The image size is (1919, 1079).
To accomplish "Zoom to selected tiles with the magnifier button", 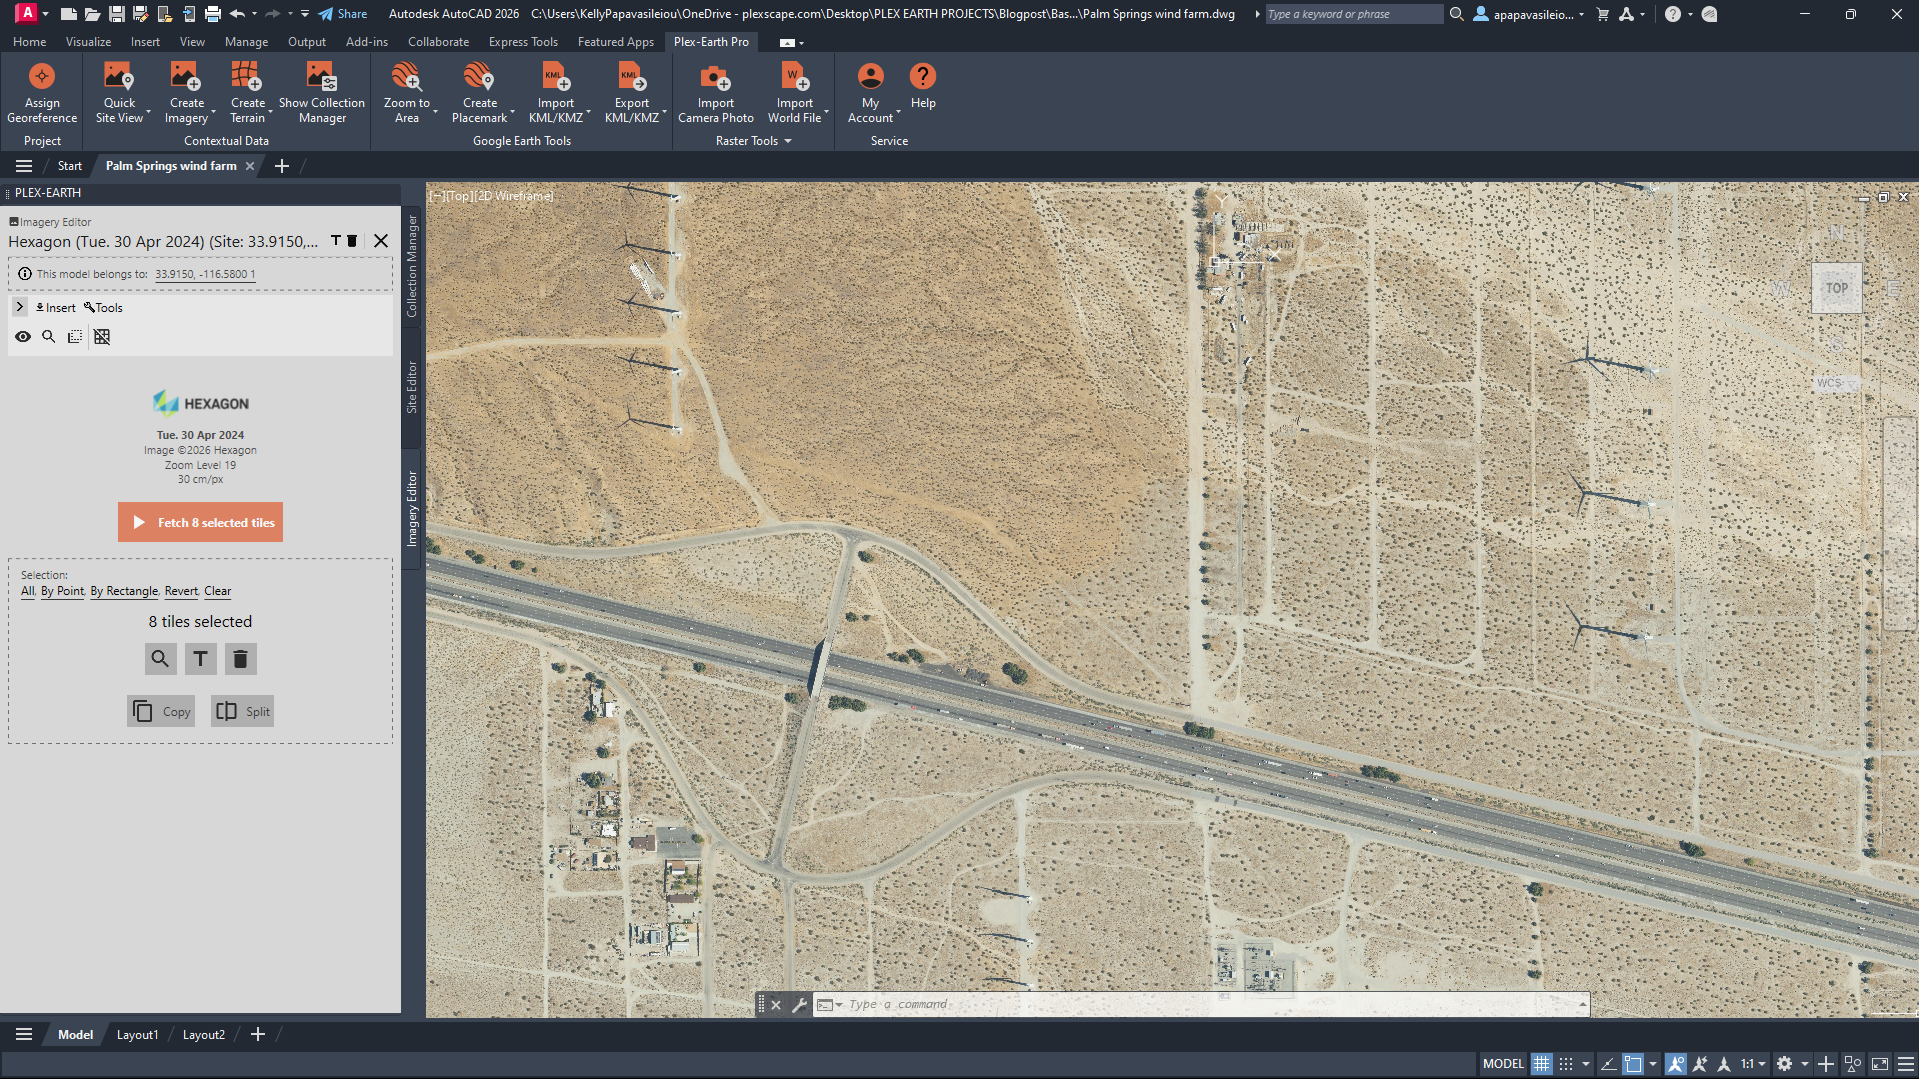I will [x=160, y=659].
